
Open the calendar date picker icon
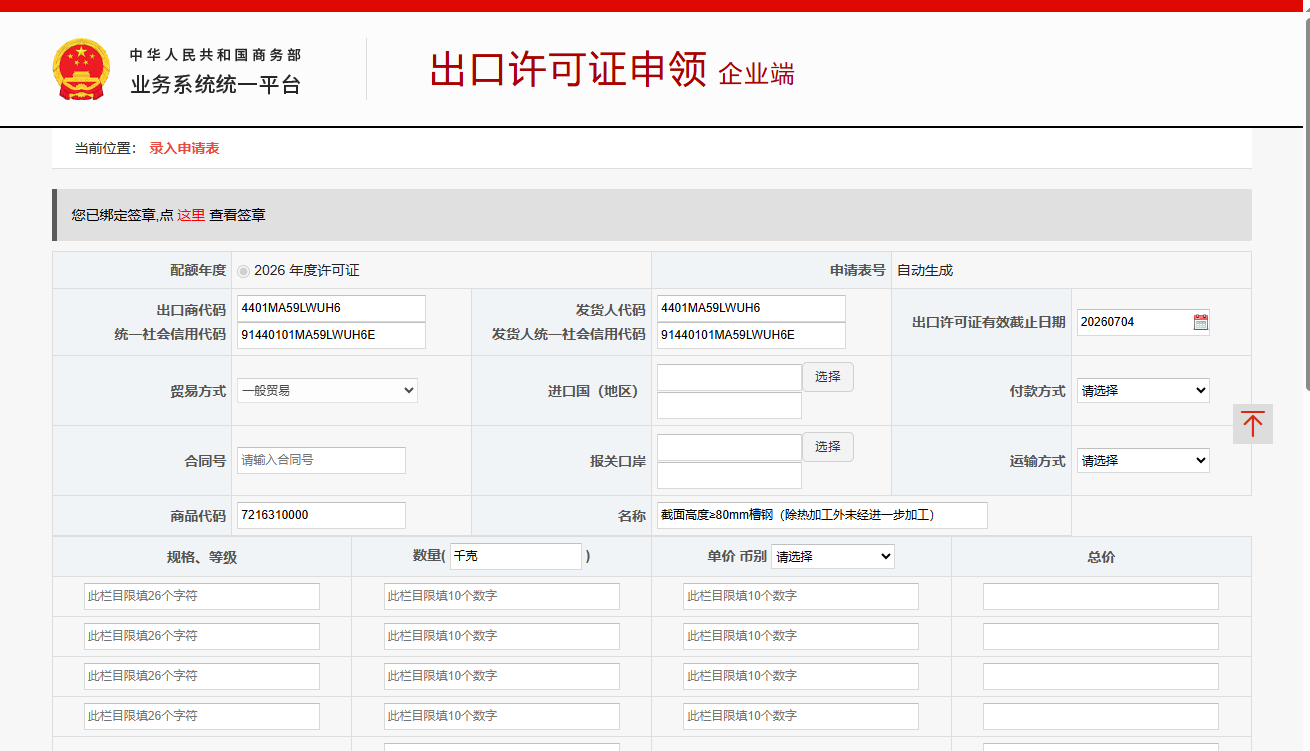(1200, 322)
